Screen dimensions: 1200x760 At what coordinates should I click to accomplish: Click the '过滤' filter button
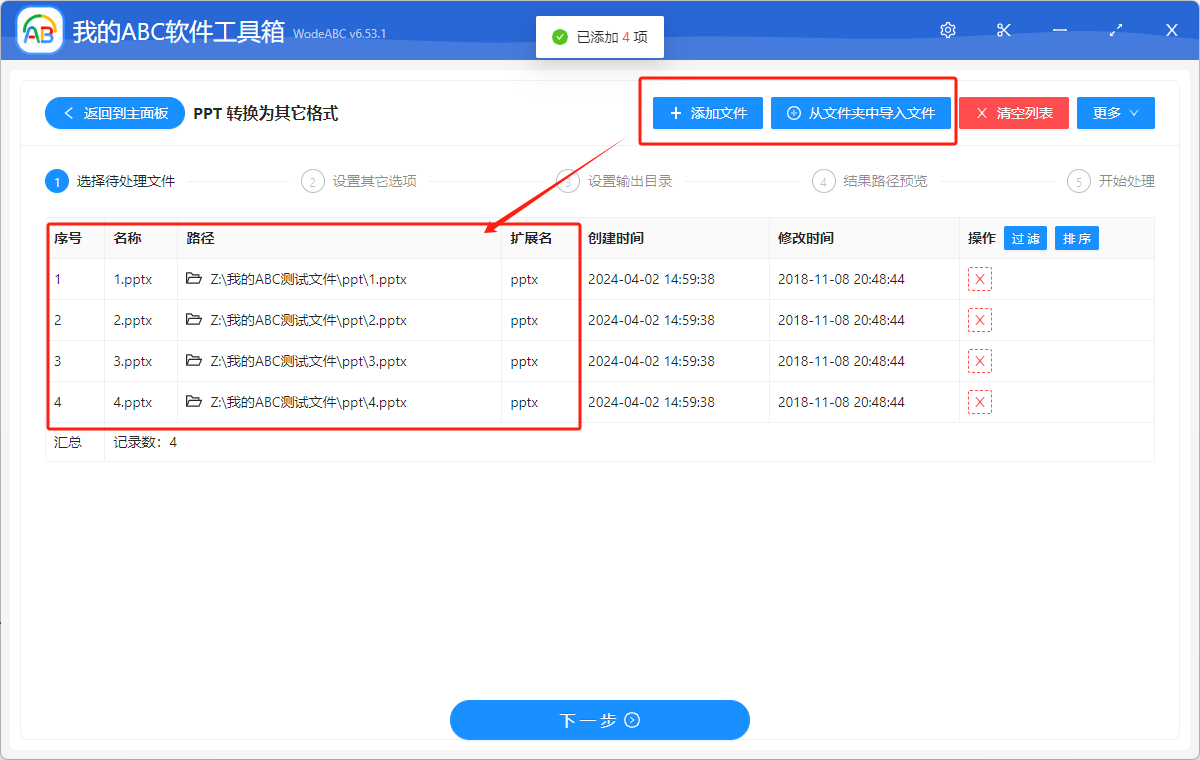(1025, 237)
